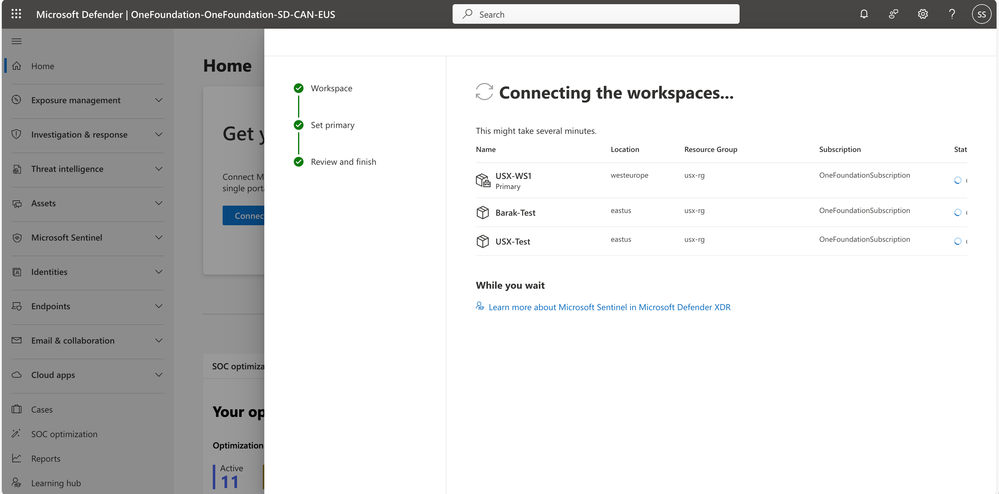
Task: Click the Learning hub icon
Action: coord(17,483)
